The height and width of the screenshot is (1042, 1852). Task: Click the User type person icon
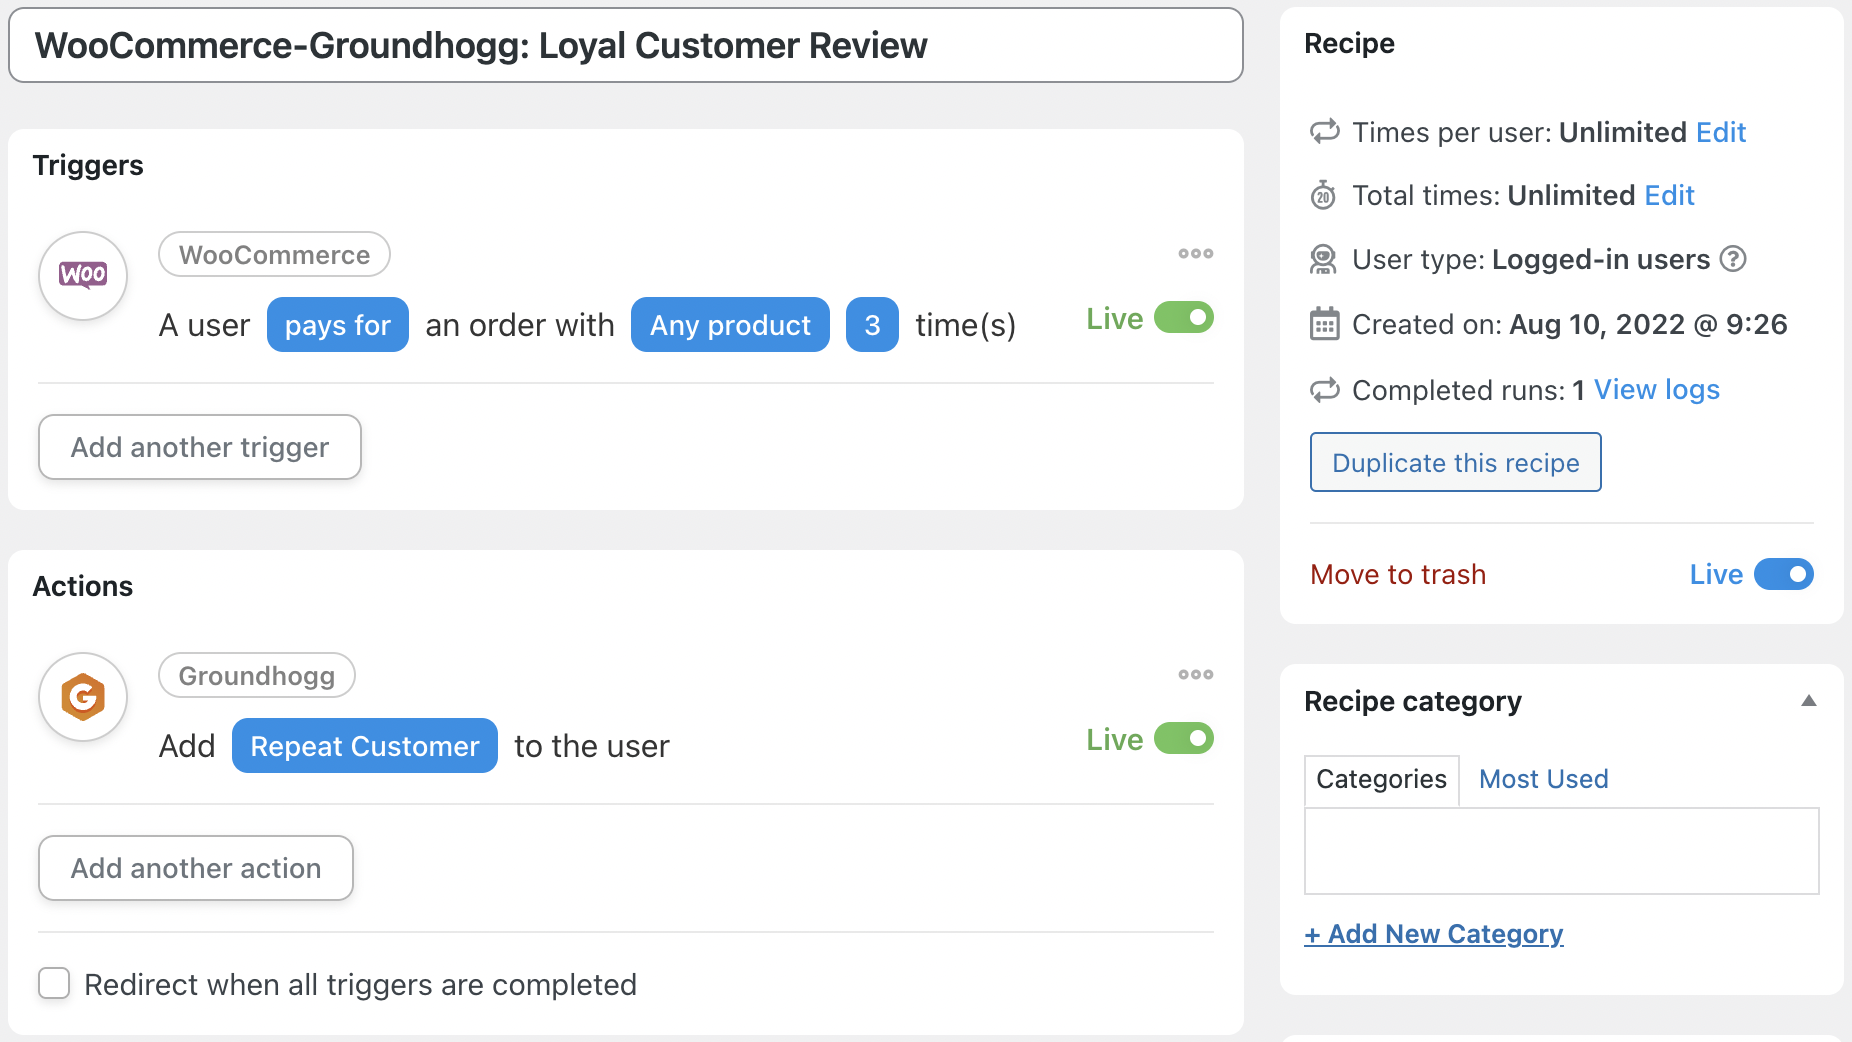click(x=1324, y=260)
